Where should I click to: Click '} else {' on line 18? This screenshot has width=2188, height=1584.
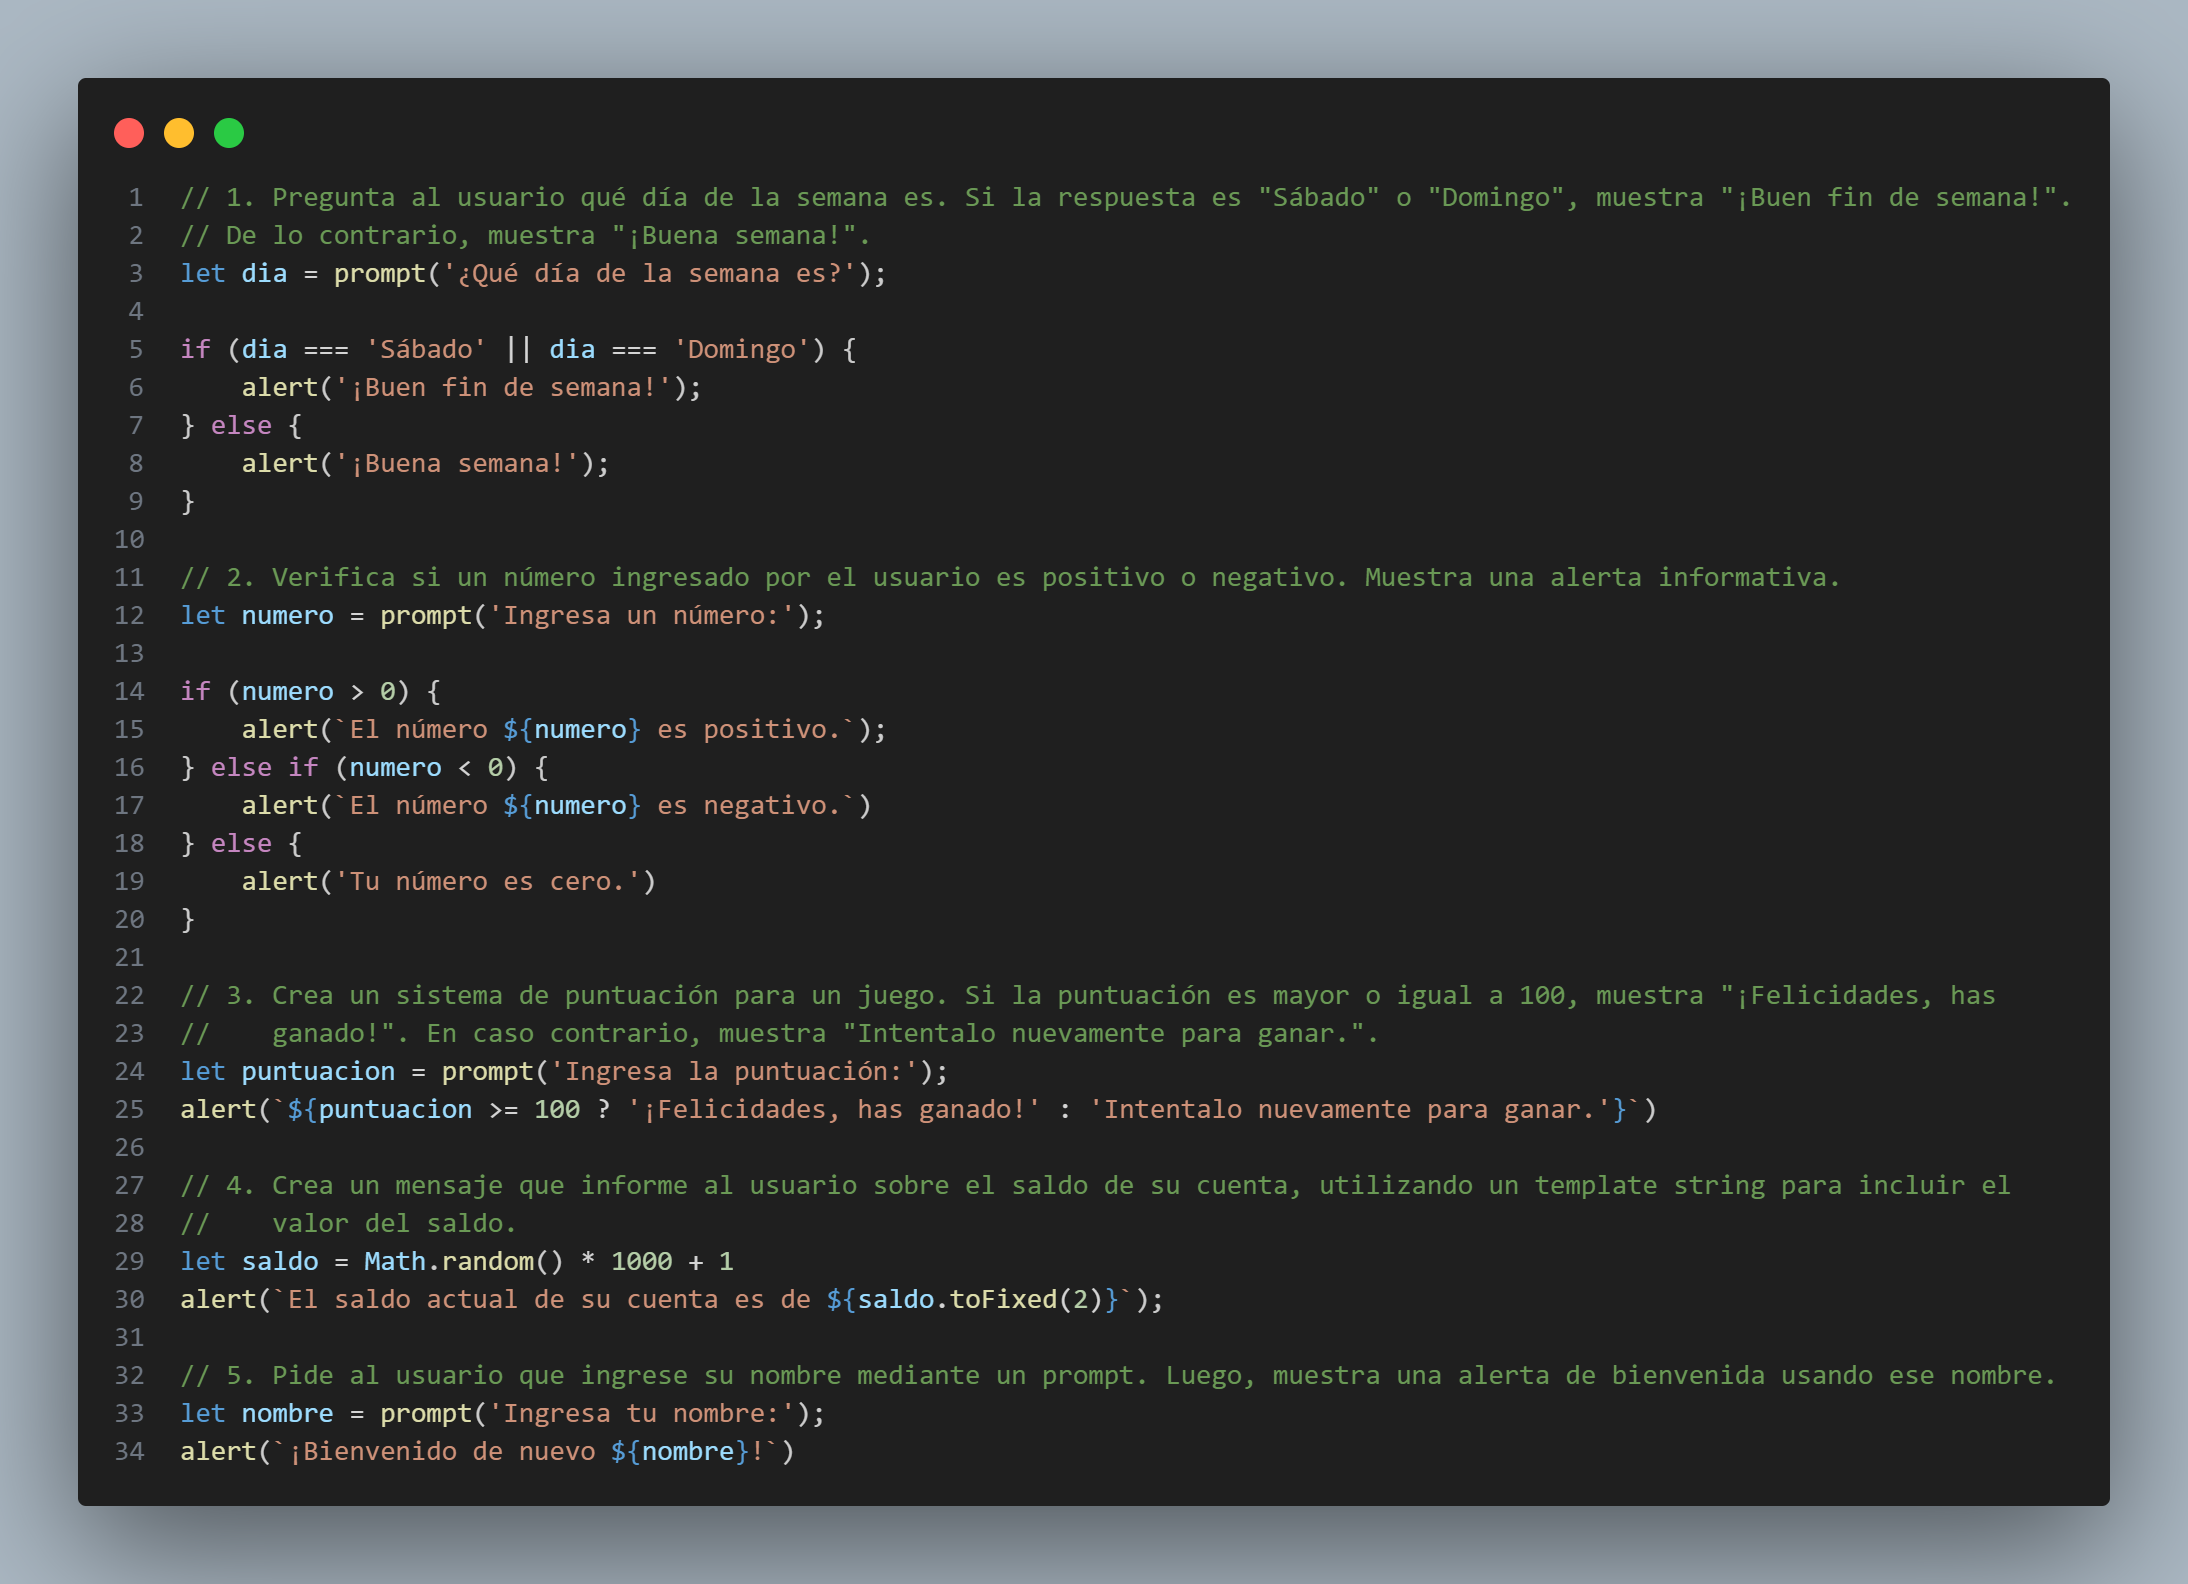pyautogui.click(x=241, y=844)
